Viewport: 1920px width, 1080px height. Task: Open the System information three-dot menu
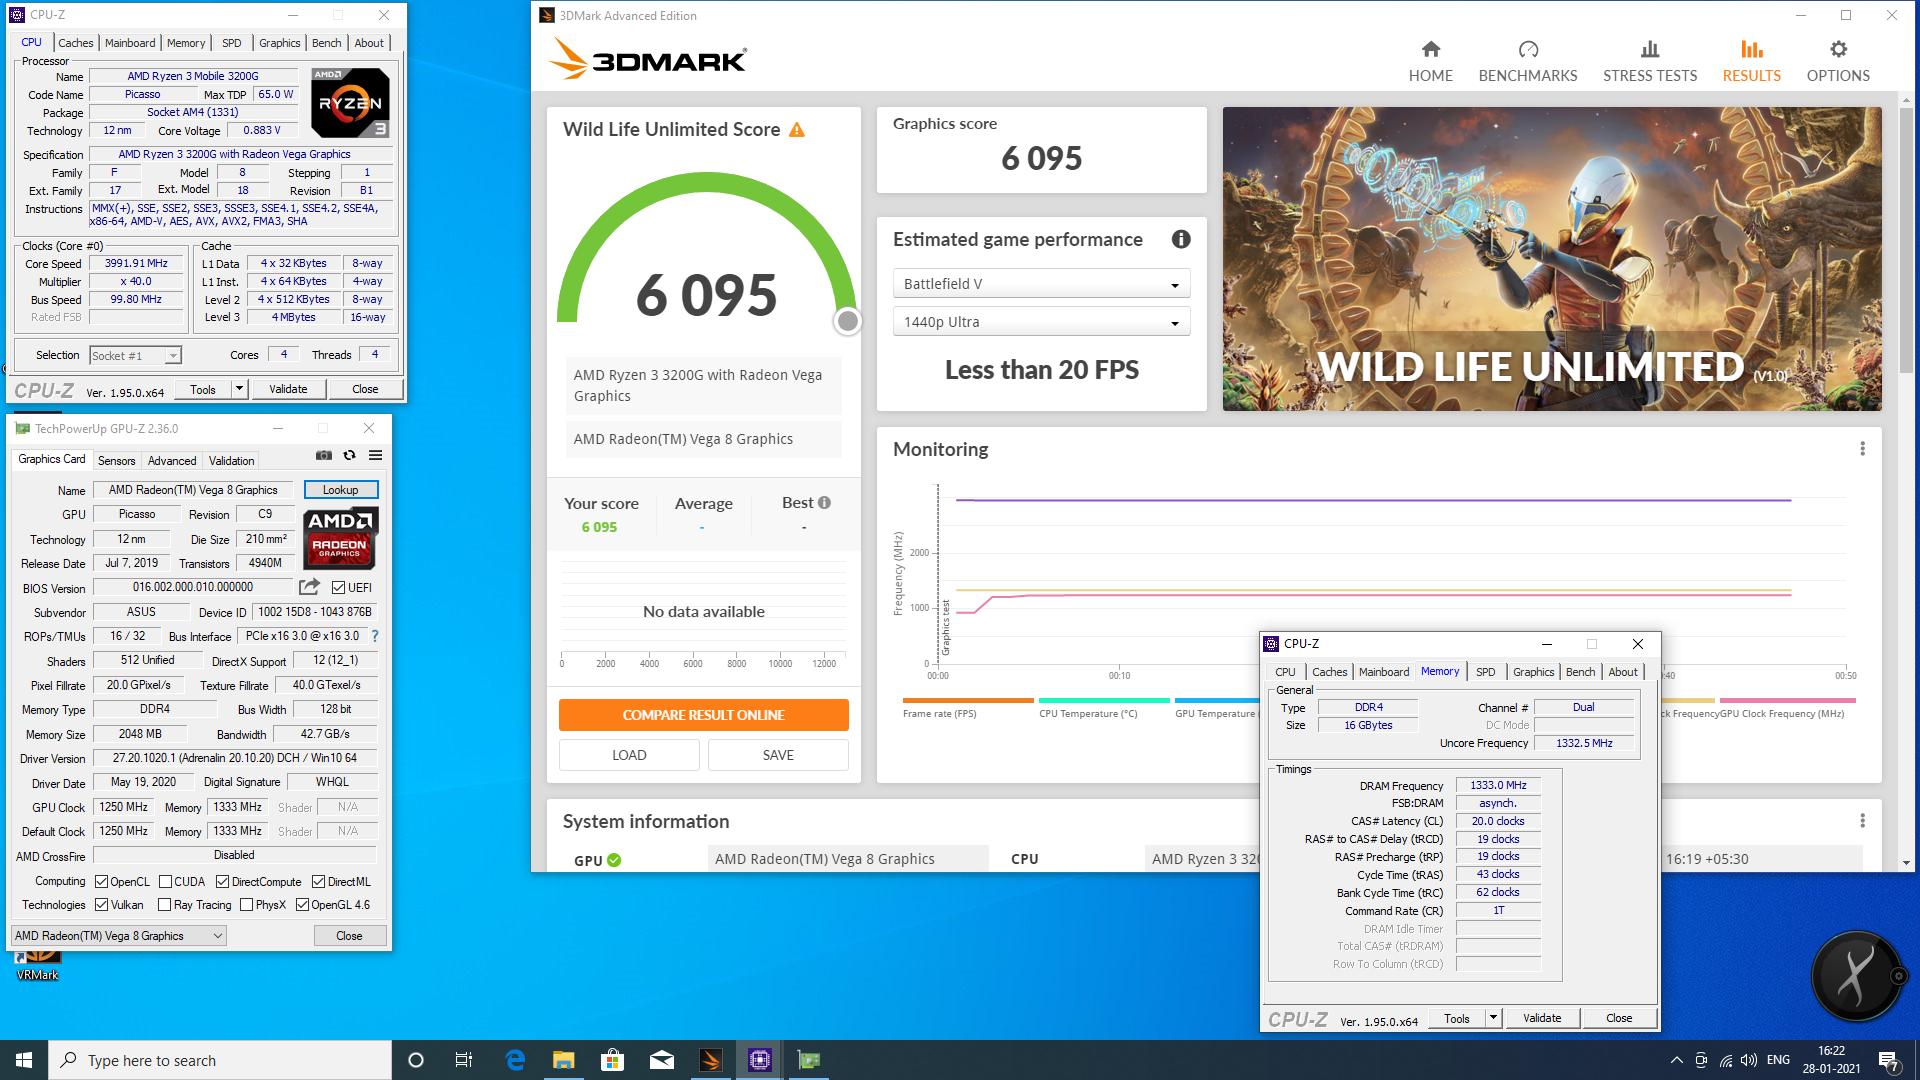tap(1862, 821)
